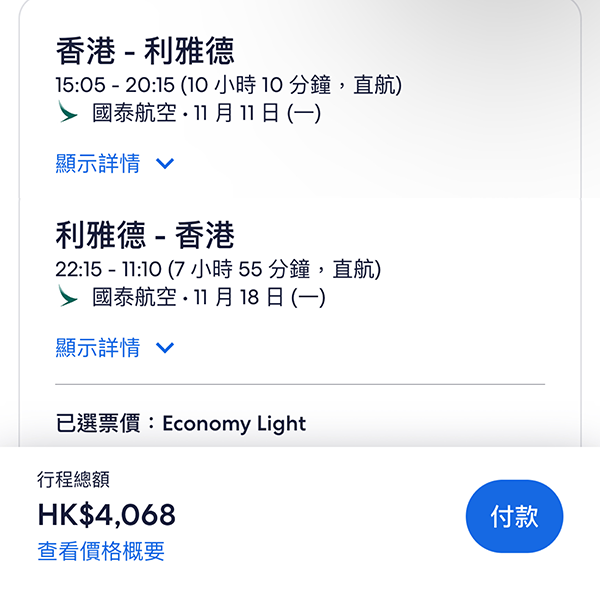
Task: Click Cathay Pacific logo on return flight
Action: [68, 297]
